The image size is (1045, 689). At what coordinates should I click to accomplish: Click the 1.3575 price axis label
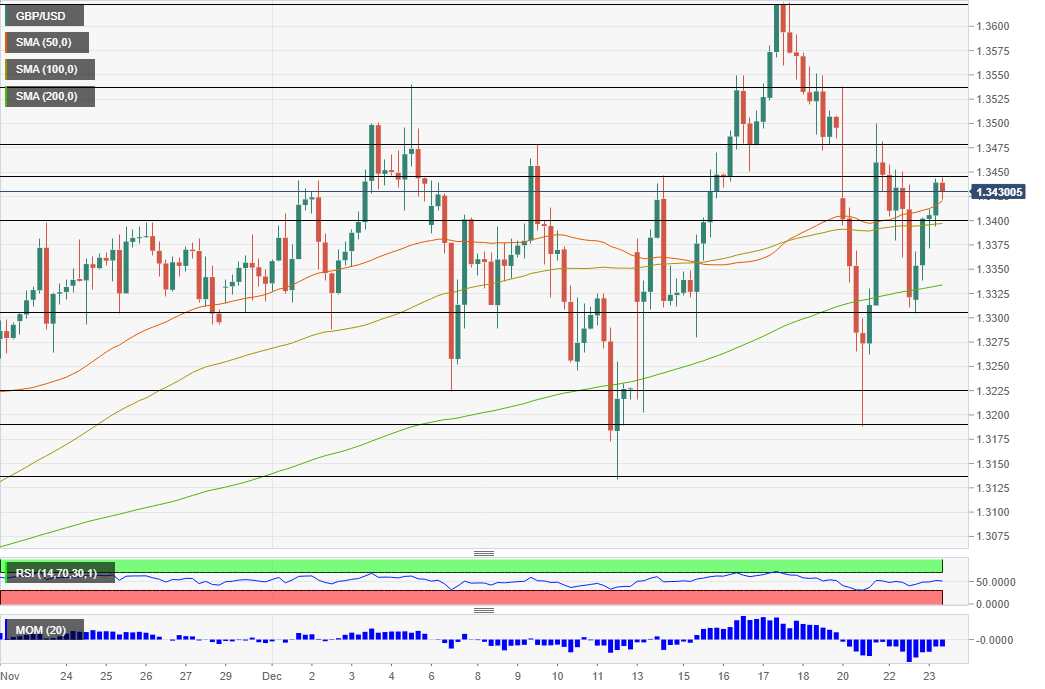(992, 51)
